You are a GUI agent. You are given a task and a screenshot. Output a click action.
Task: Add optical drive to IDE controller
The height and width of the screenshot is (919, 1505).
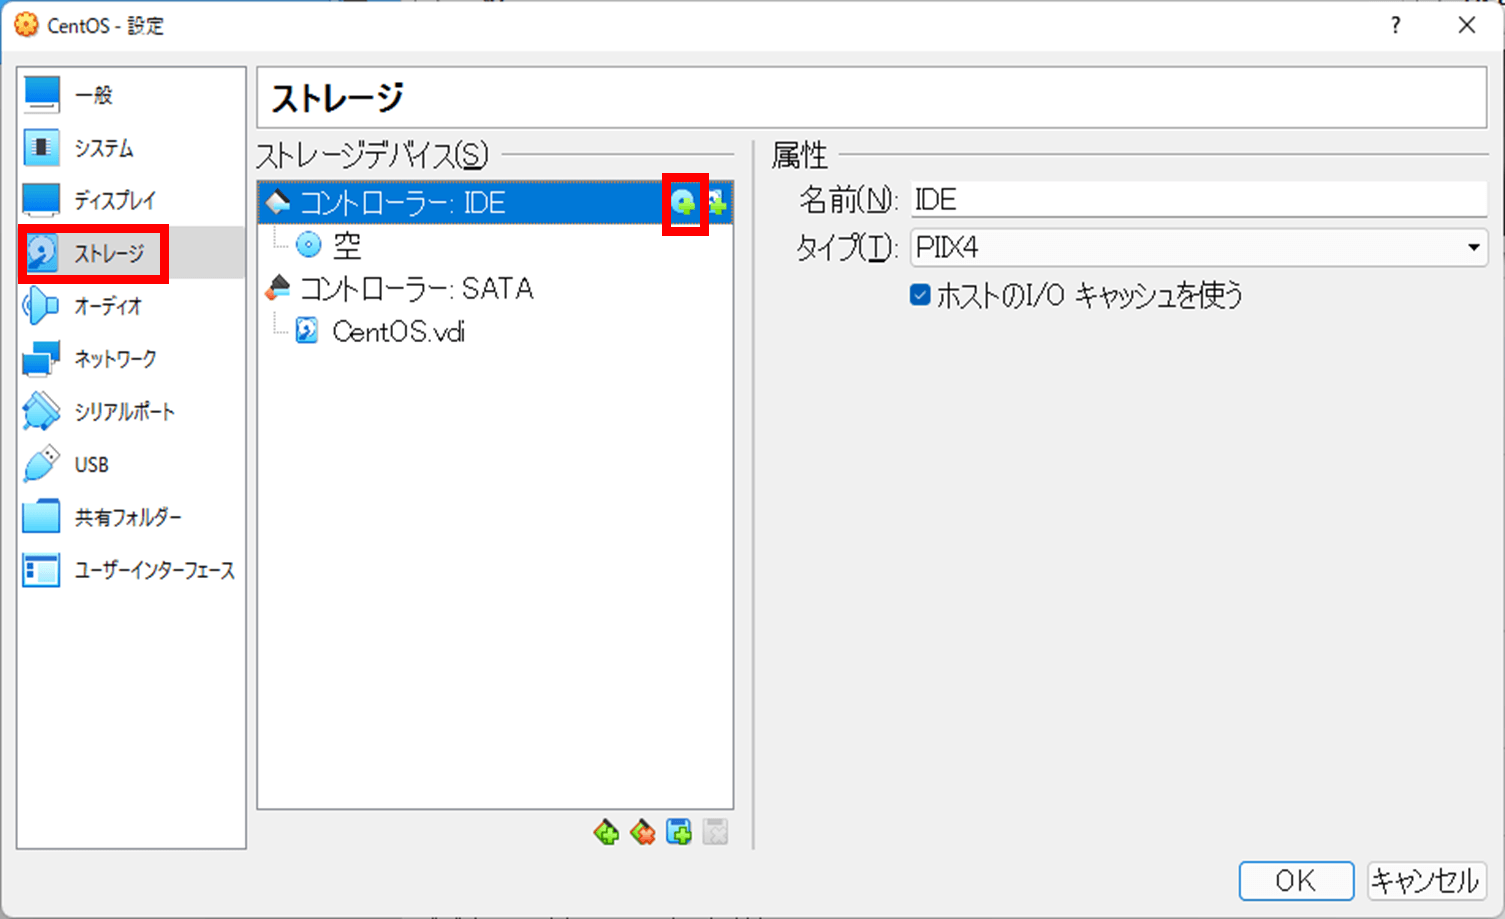coord(684,203)
